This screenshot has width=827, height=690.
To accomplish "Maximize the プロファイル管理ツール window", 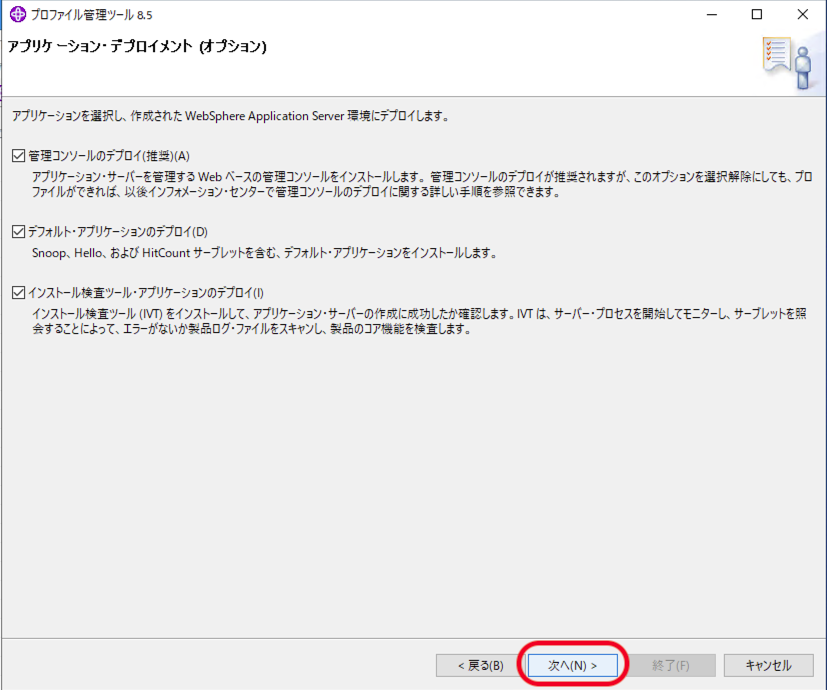I will coord(757,14).
